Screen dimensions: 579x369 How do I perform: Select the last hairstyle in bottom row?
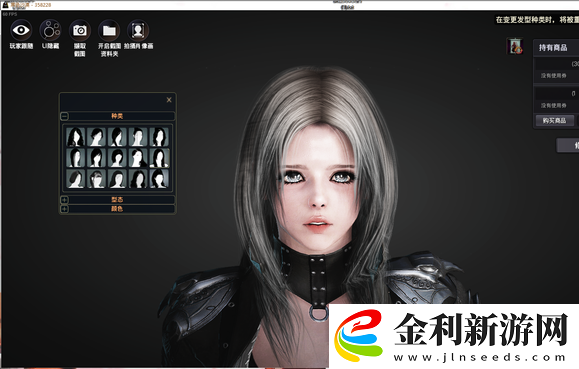click(x=159, y=179)
